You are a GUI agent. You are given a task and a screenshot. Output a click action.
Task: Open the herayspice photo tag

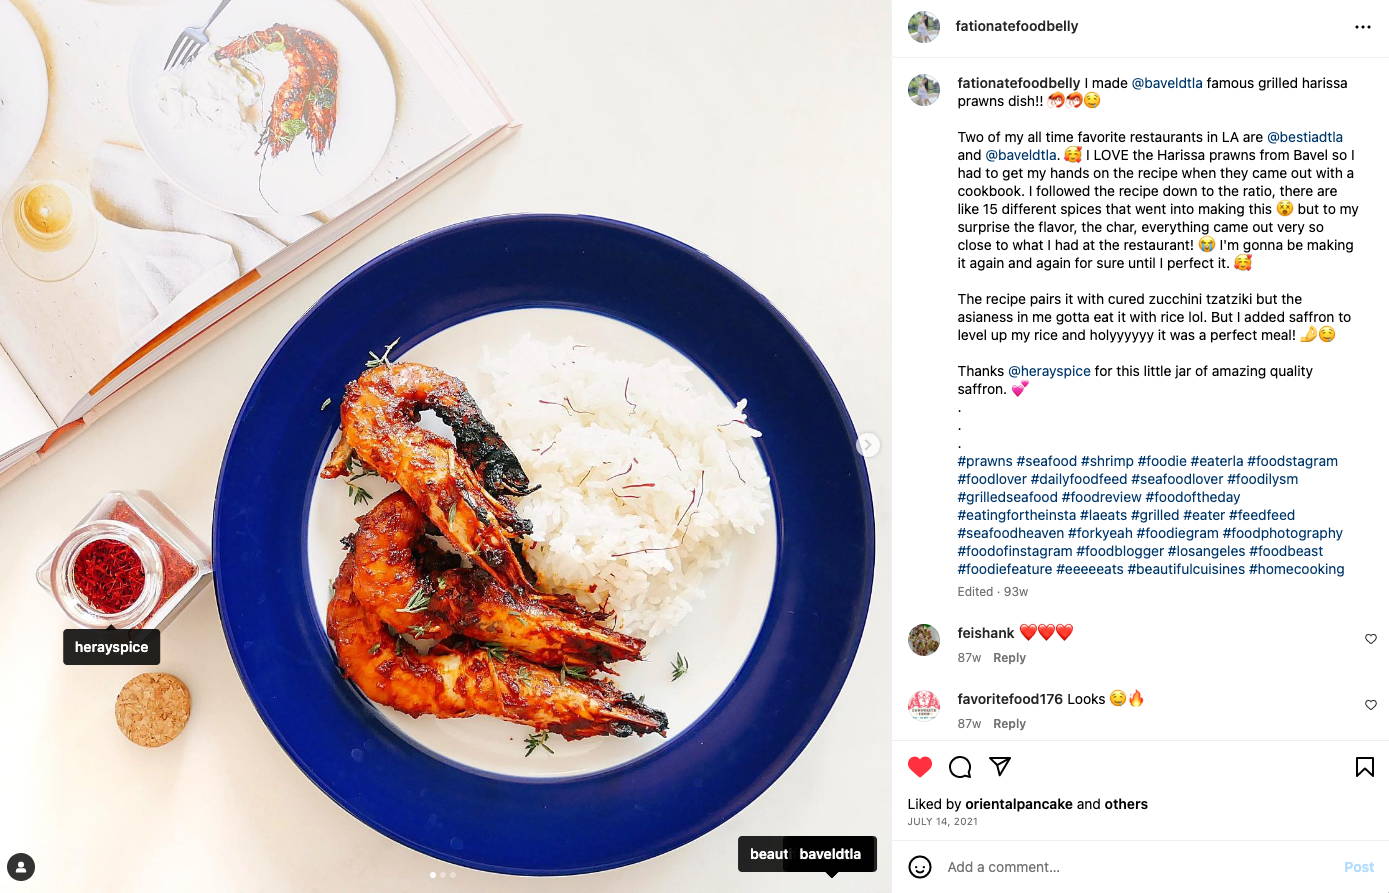pyautogui.click(x=111, y=647)
